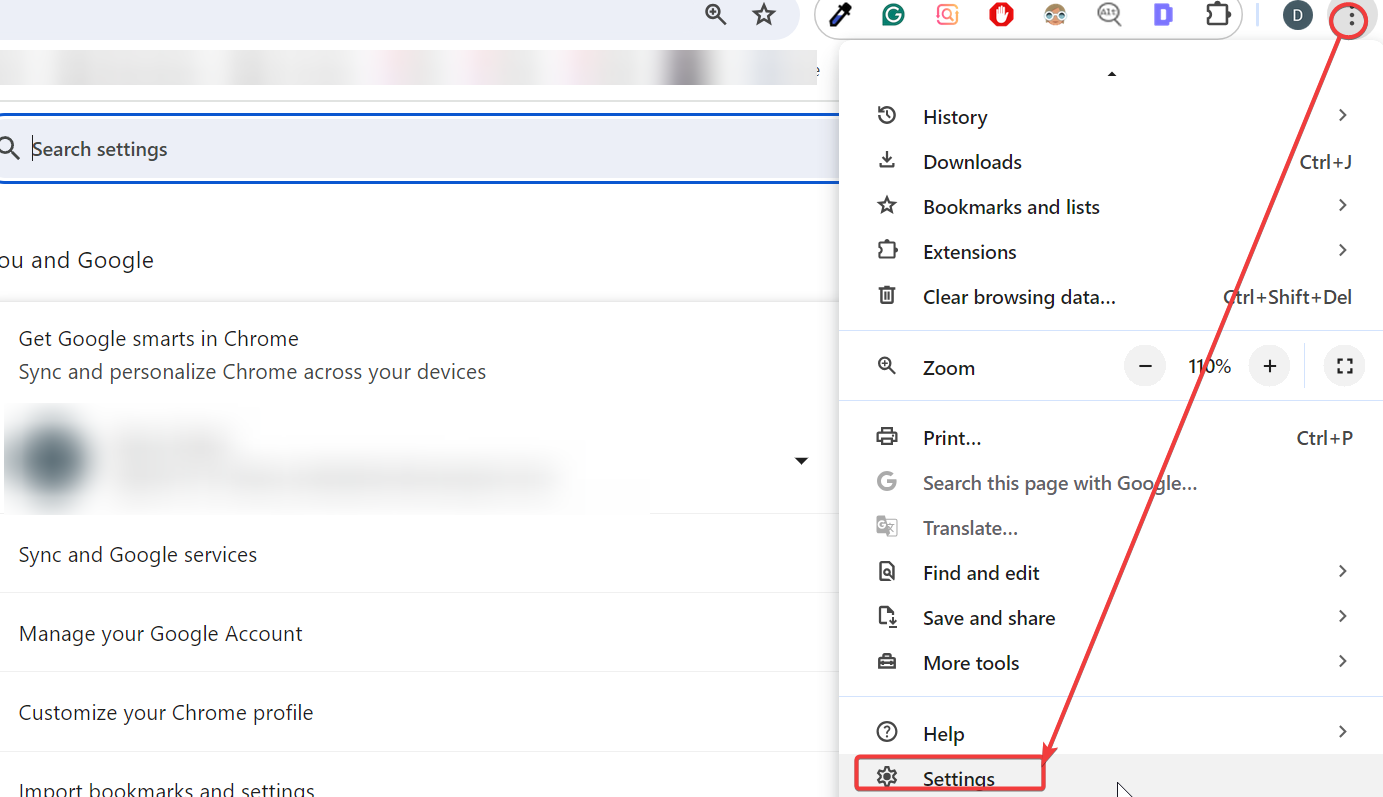The image size is (1383, 797).
Task: Open the profile avatar labeled D
Action: tap(1297, 15)
